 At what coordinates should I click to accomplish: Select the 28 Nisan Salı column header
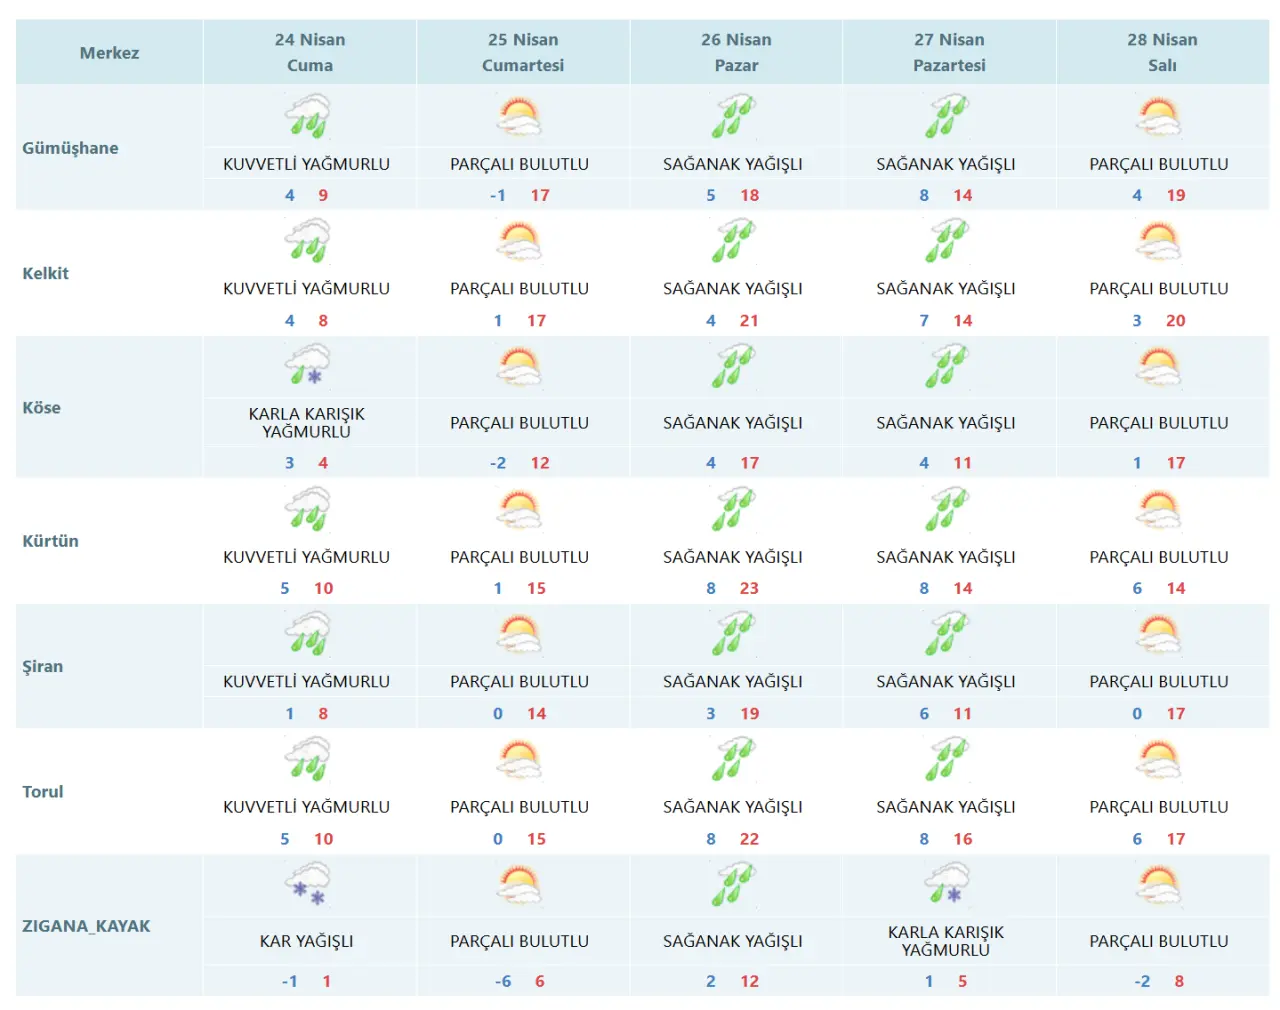click(1162, 52)
